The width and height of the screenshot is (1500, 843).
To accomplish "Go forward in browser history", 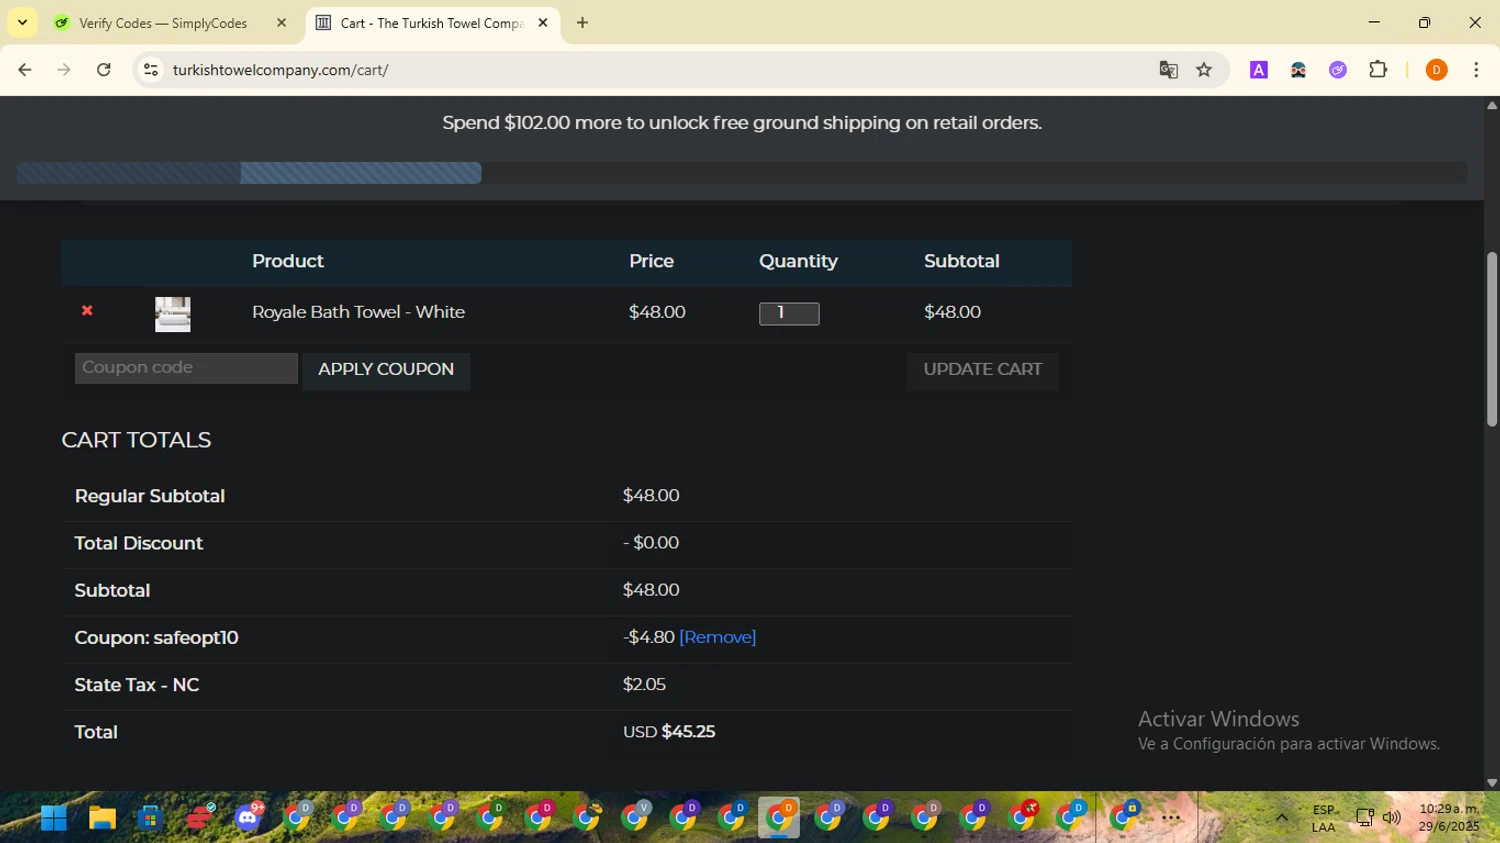I will click(64, 70).
